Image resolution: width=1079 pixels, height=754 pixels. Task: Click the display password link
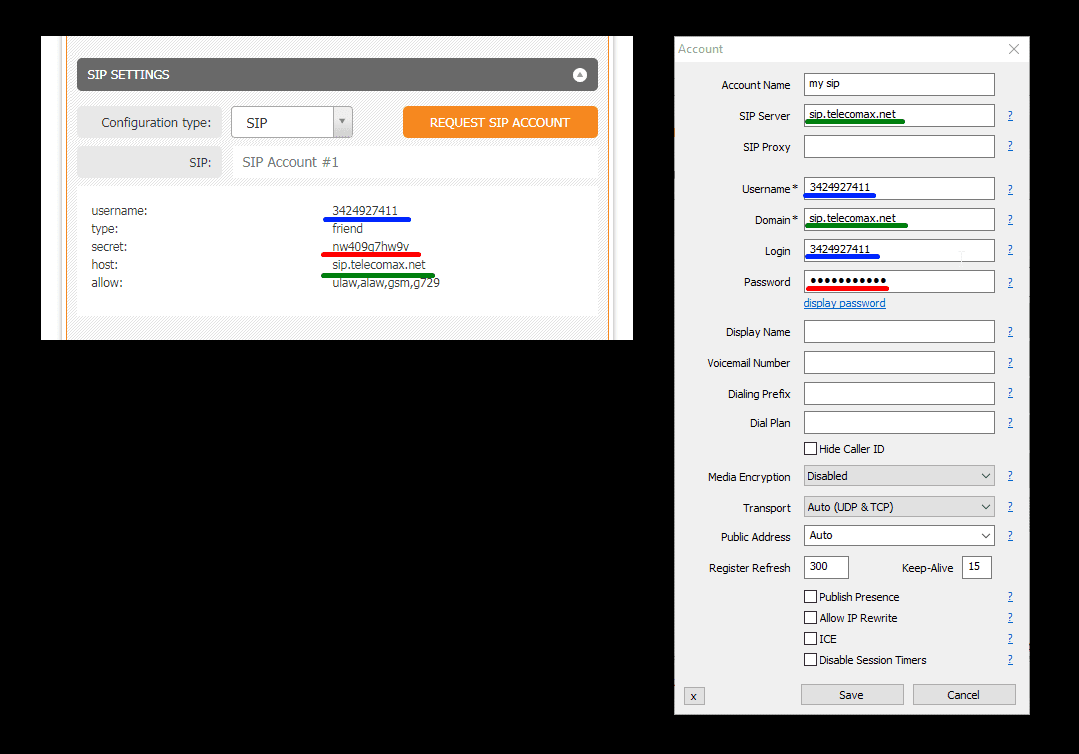pyautogui.click(x=844, y=303)
